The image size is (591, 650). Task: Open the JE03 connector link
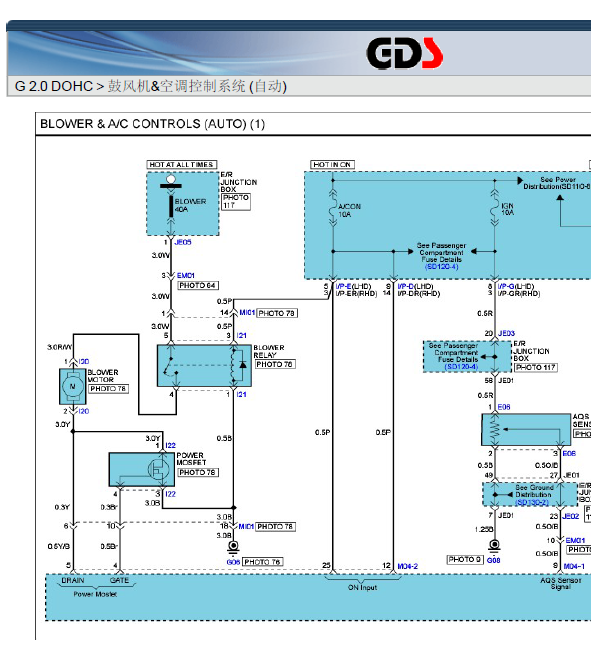coord(506,333)
